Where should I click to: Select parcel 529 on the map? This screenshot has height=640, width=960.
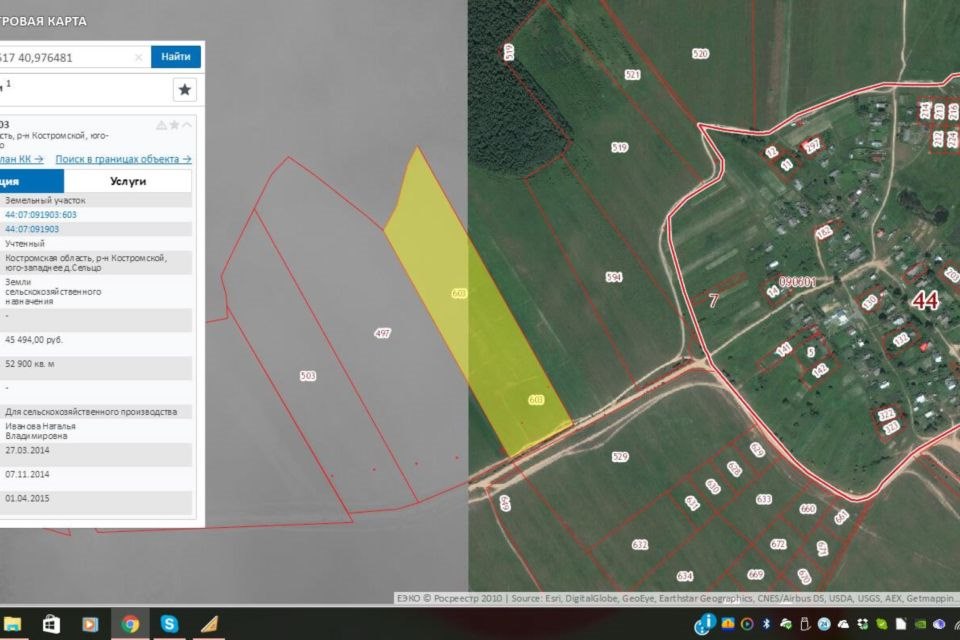point(620,457)
